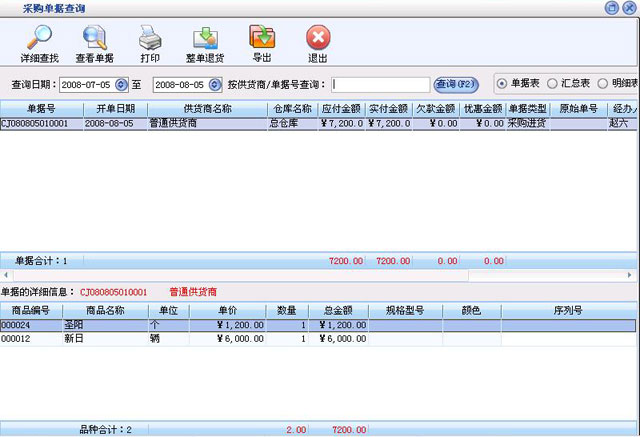Viewport: 640px width, 437px height.
Task: Select the 单据表 radio button
Action: pyautogui.click(x=502, y=84)
